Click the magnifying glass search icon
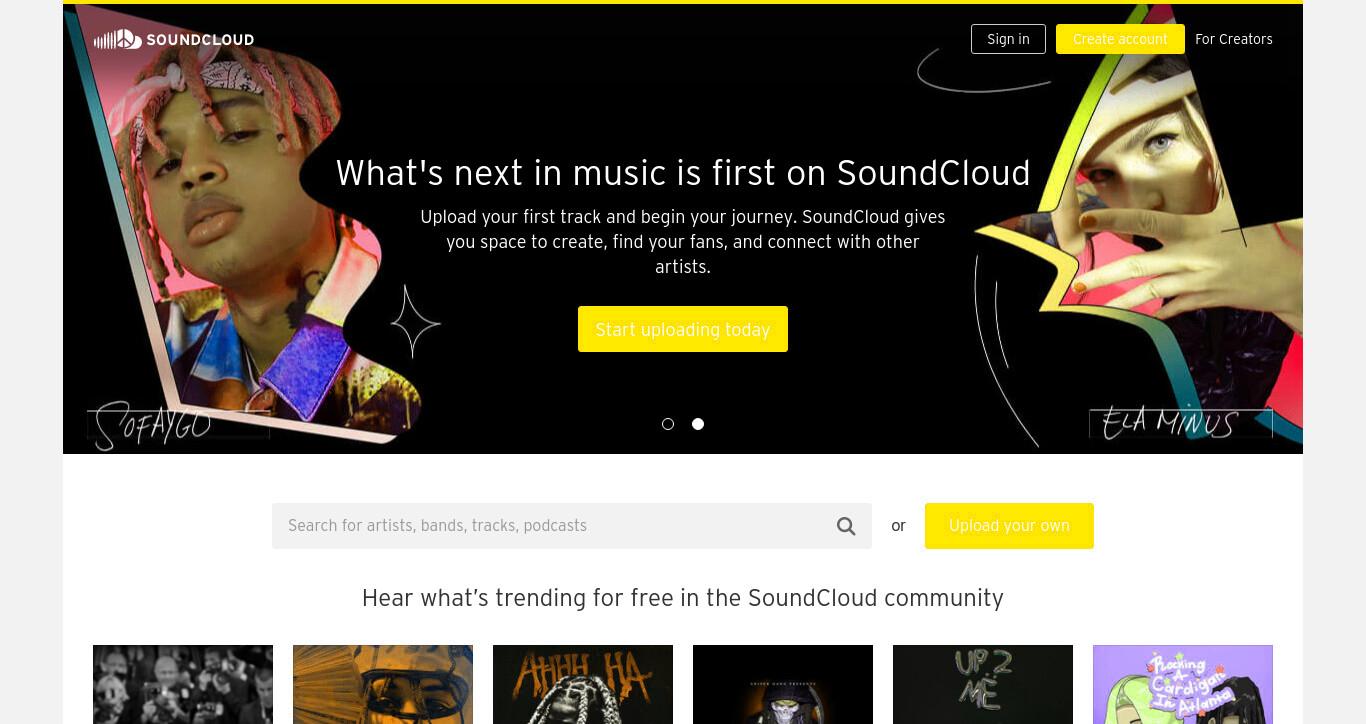 (846, 526)
